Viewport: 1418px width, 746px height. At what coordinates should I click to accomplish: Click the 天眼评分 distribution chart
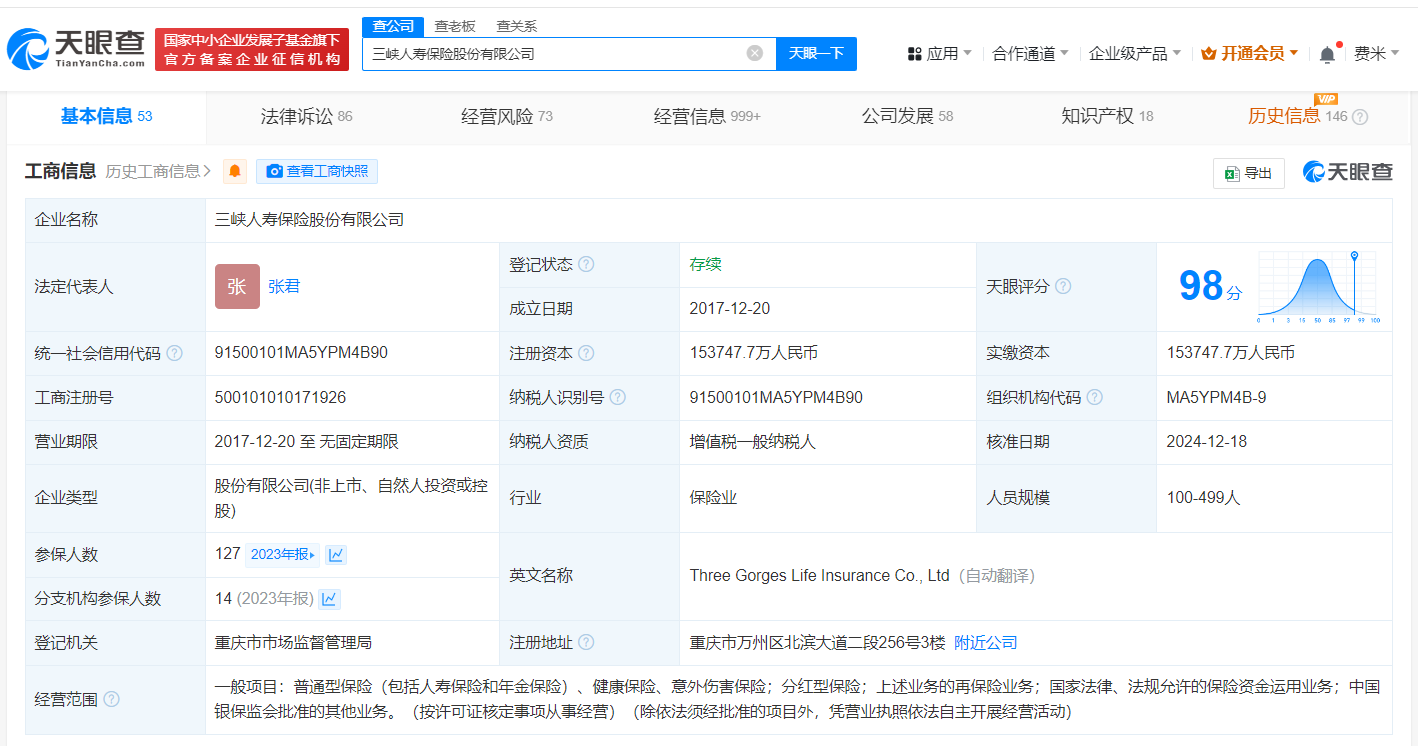pos(1318,286)
